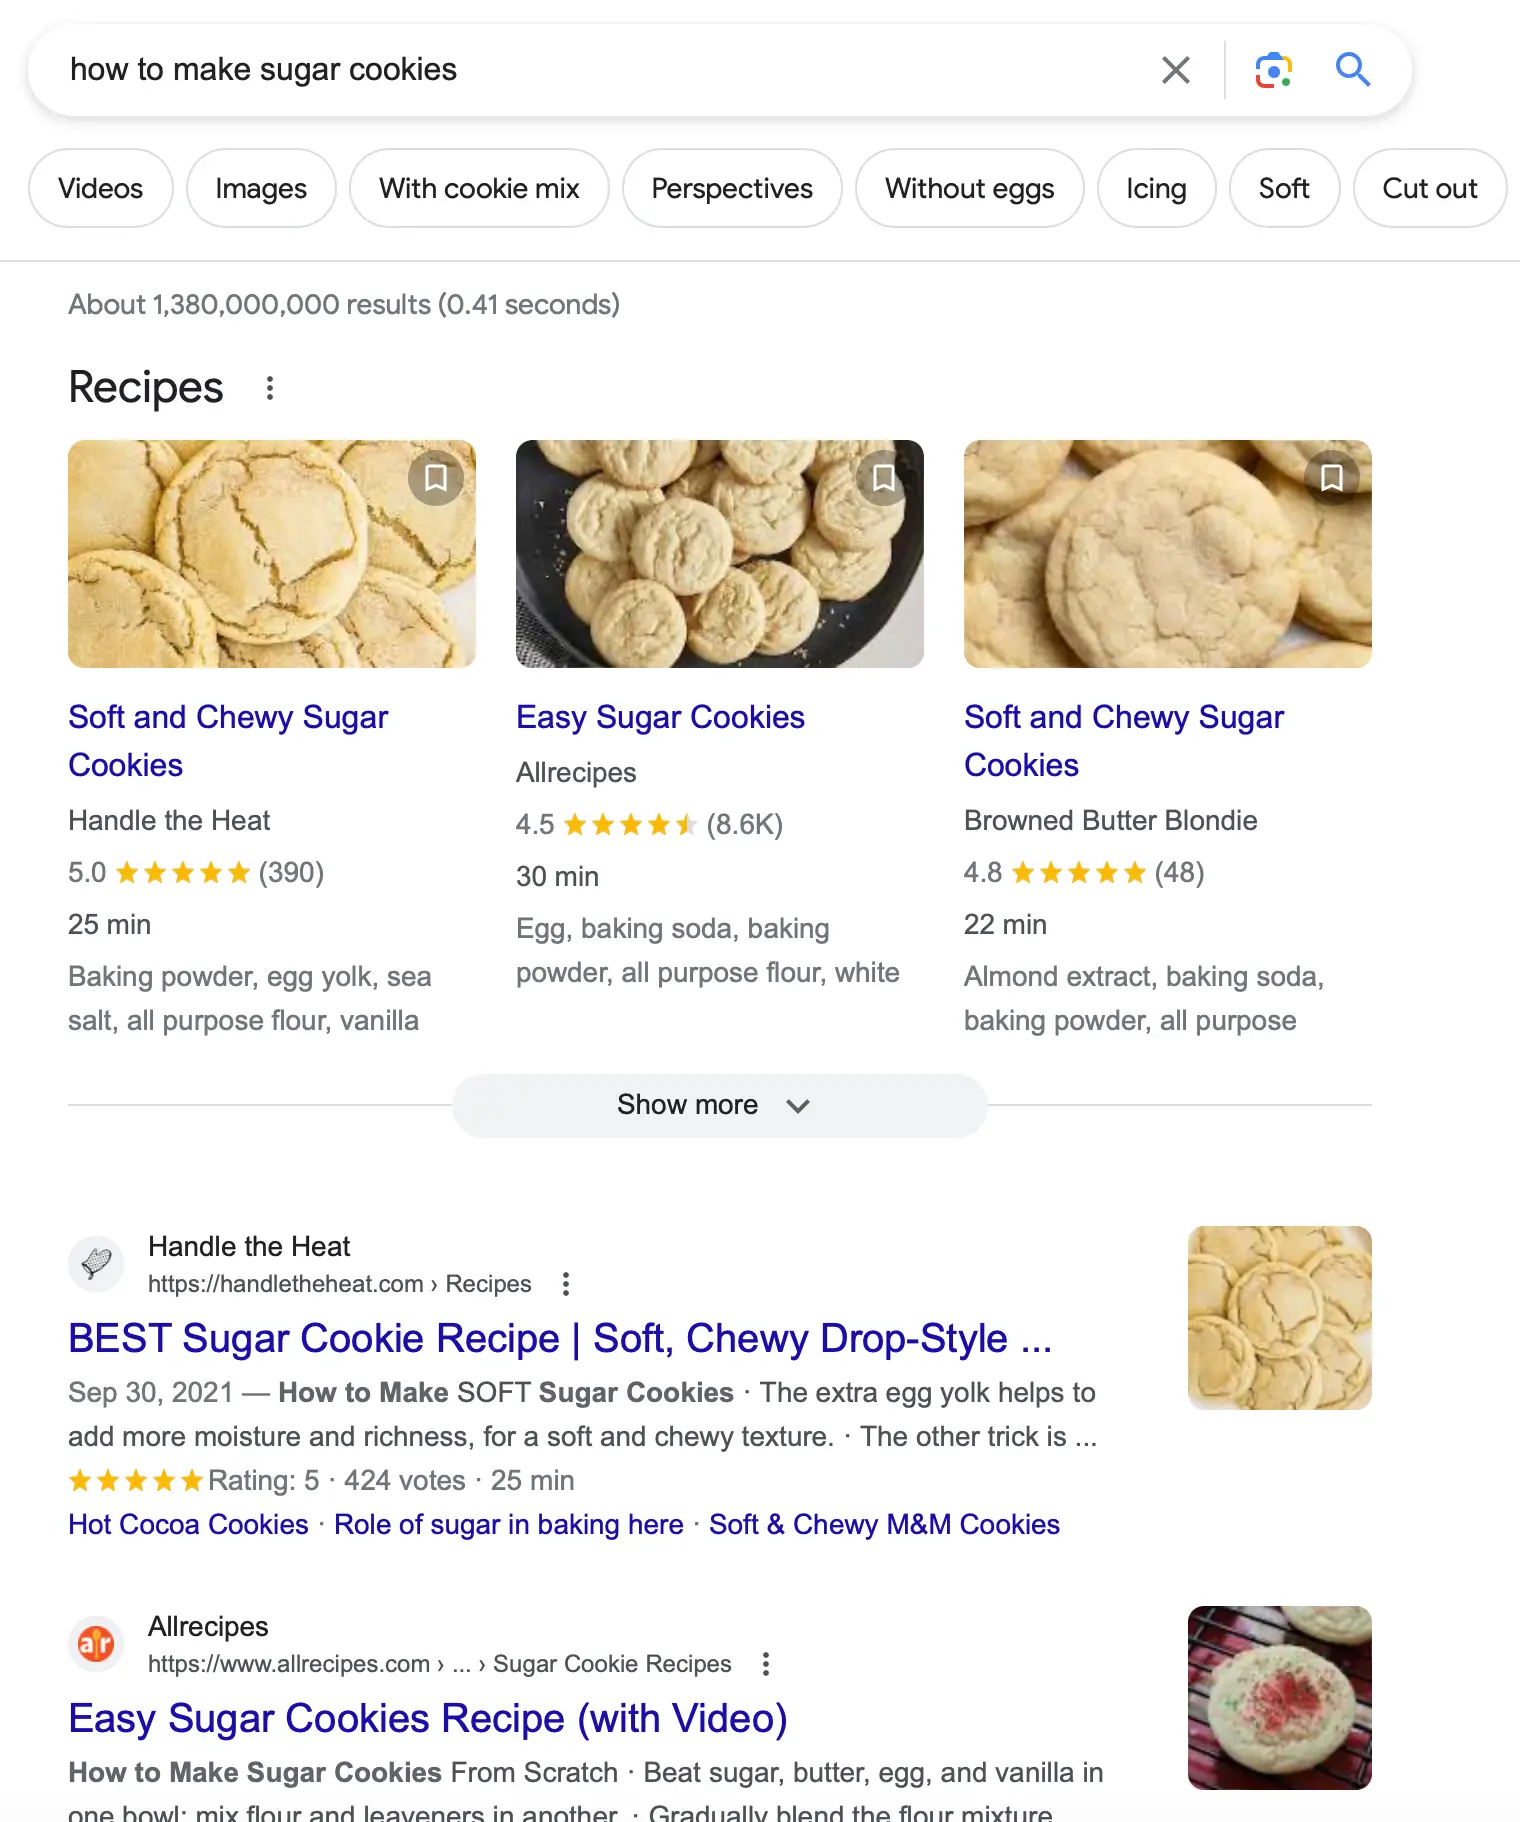Image resolution: width=1520 pixels, height=1822 pixels.
Task: Follow the Hot Cocoa Cookies sitelink
Action: [188, 1524]
